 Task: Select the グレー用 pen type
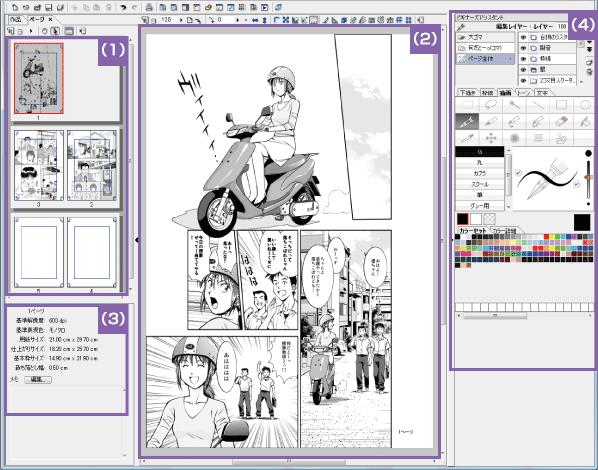click(480, 206)
